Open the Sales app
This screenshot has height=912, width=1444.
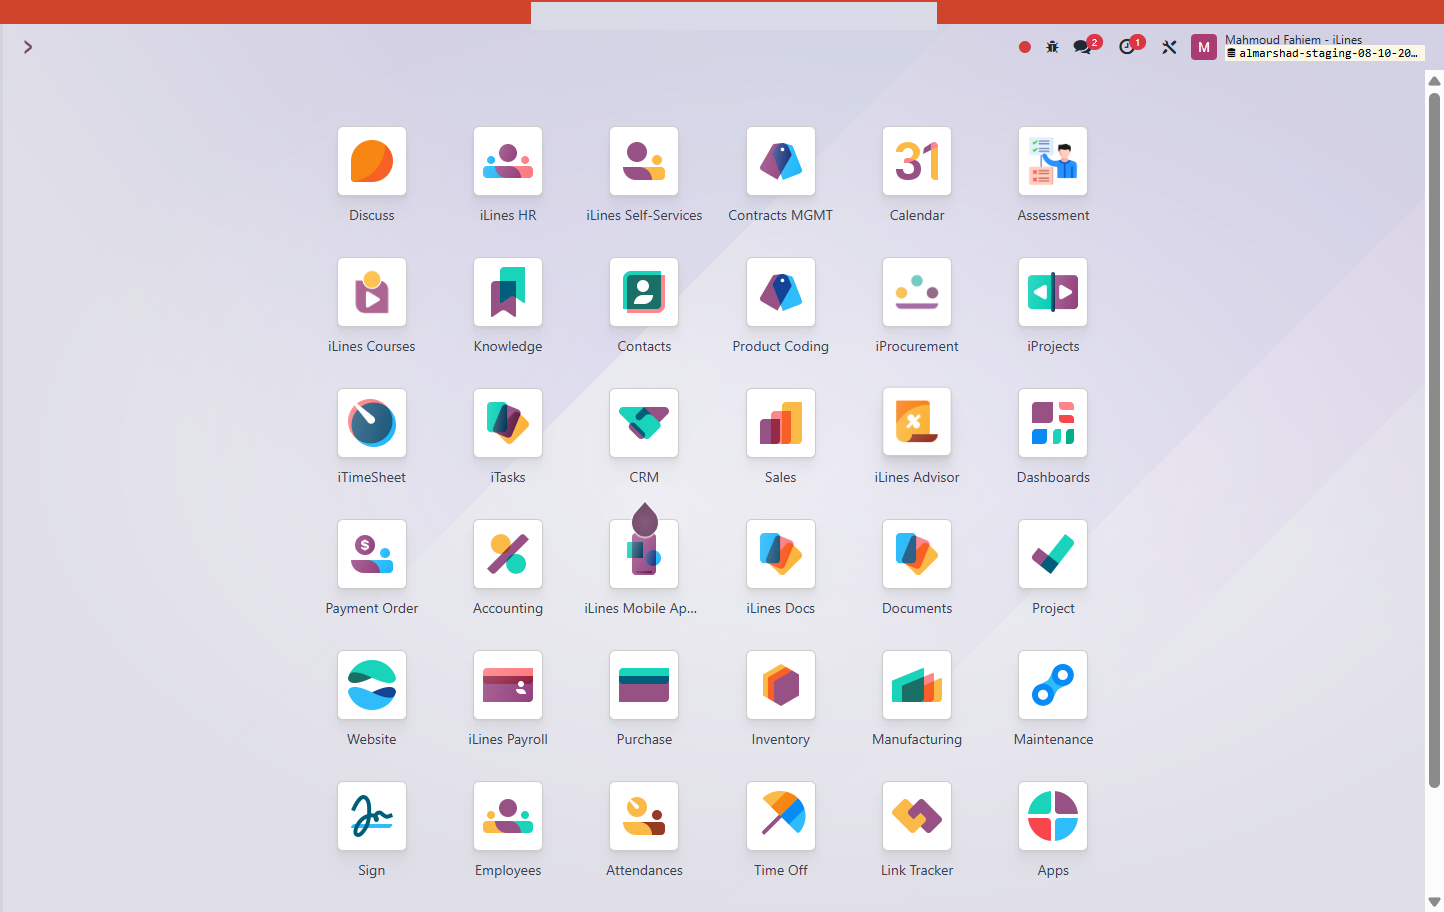(781, 423)
